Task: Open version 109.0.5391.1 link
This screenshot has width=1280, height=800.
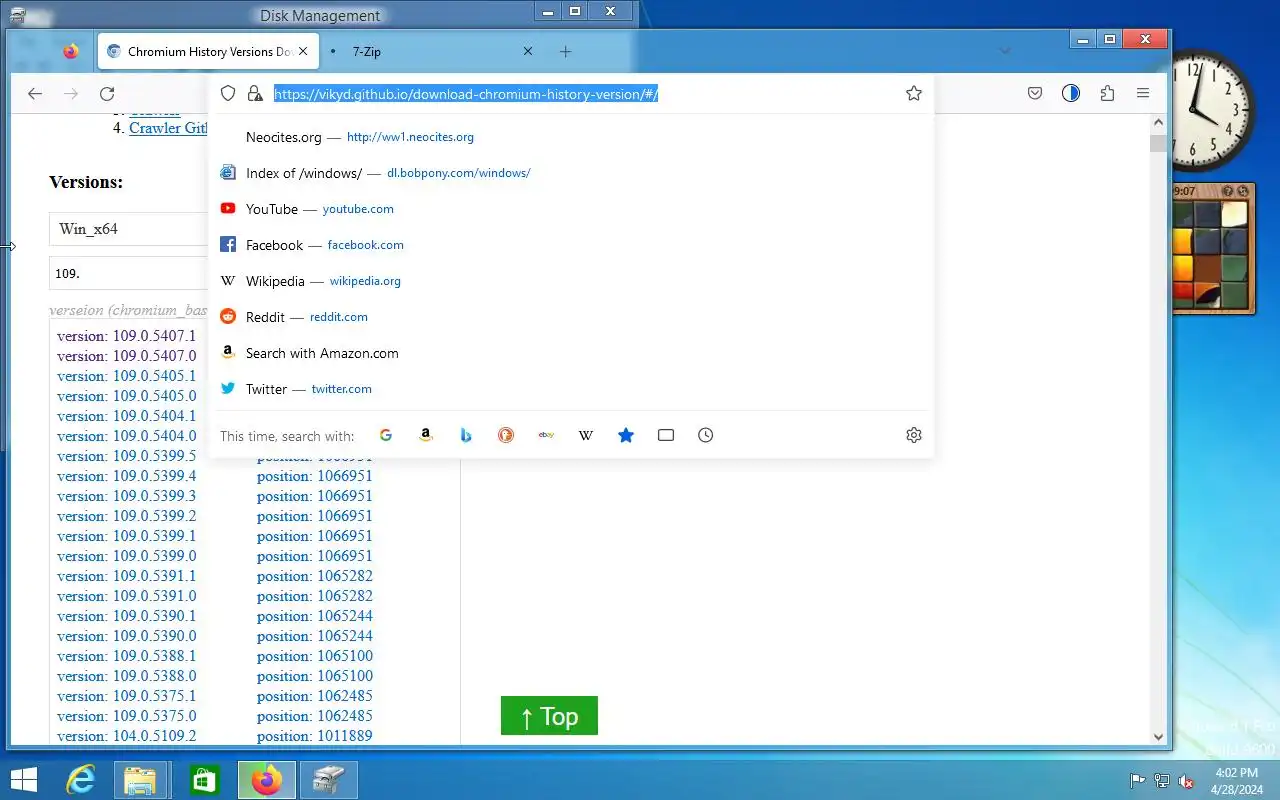Action: pyautogui.click(x=126, y=576)
